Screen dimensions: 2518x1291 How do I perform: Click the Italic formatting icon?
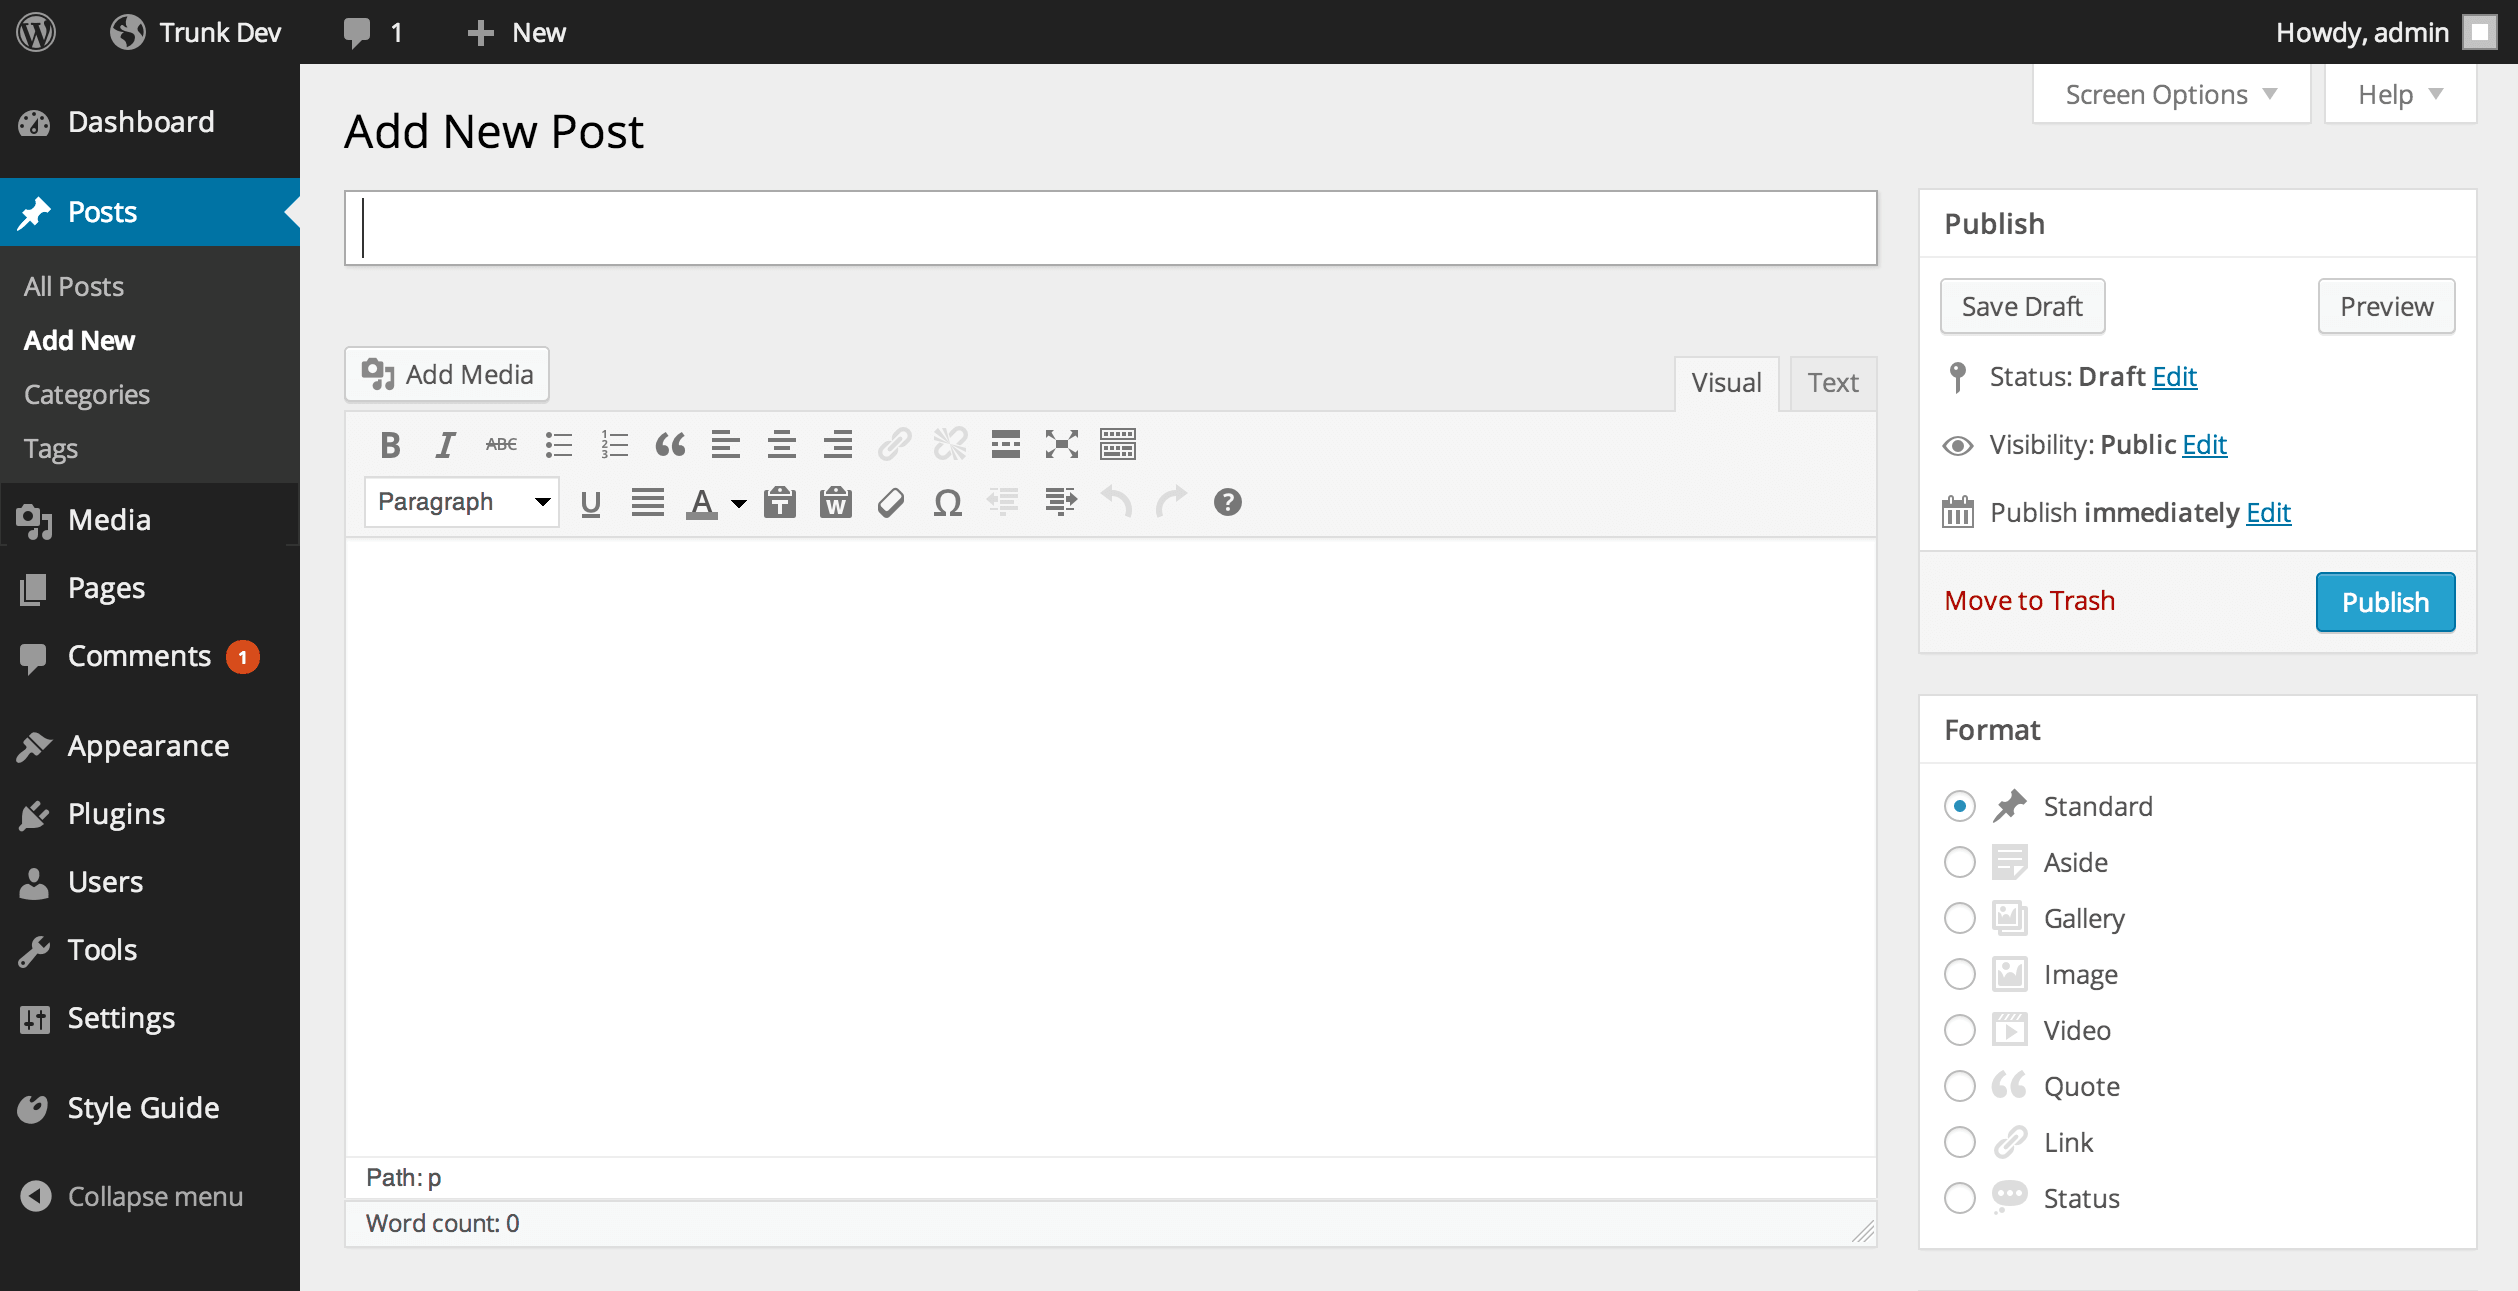[444, 443]
